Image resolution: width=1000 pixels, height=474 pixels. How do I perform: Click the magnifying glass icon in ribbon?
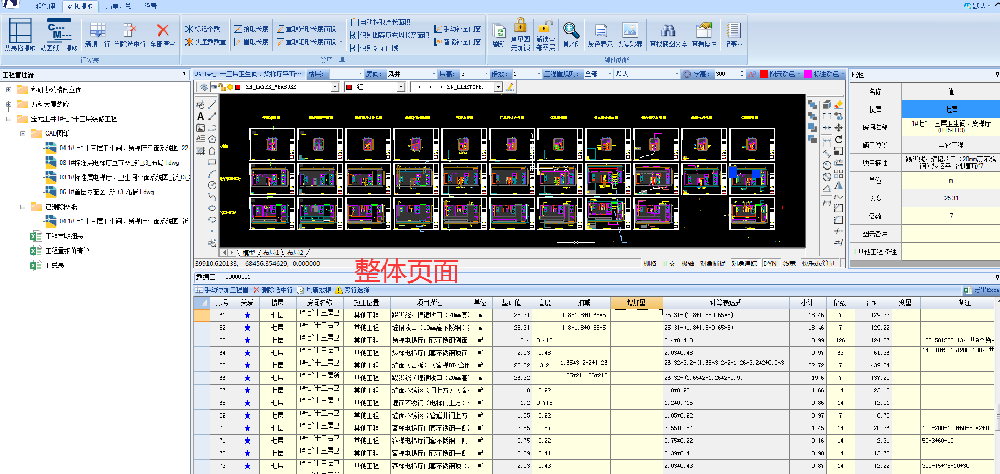pyautogui.click(x=571, y=30)
